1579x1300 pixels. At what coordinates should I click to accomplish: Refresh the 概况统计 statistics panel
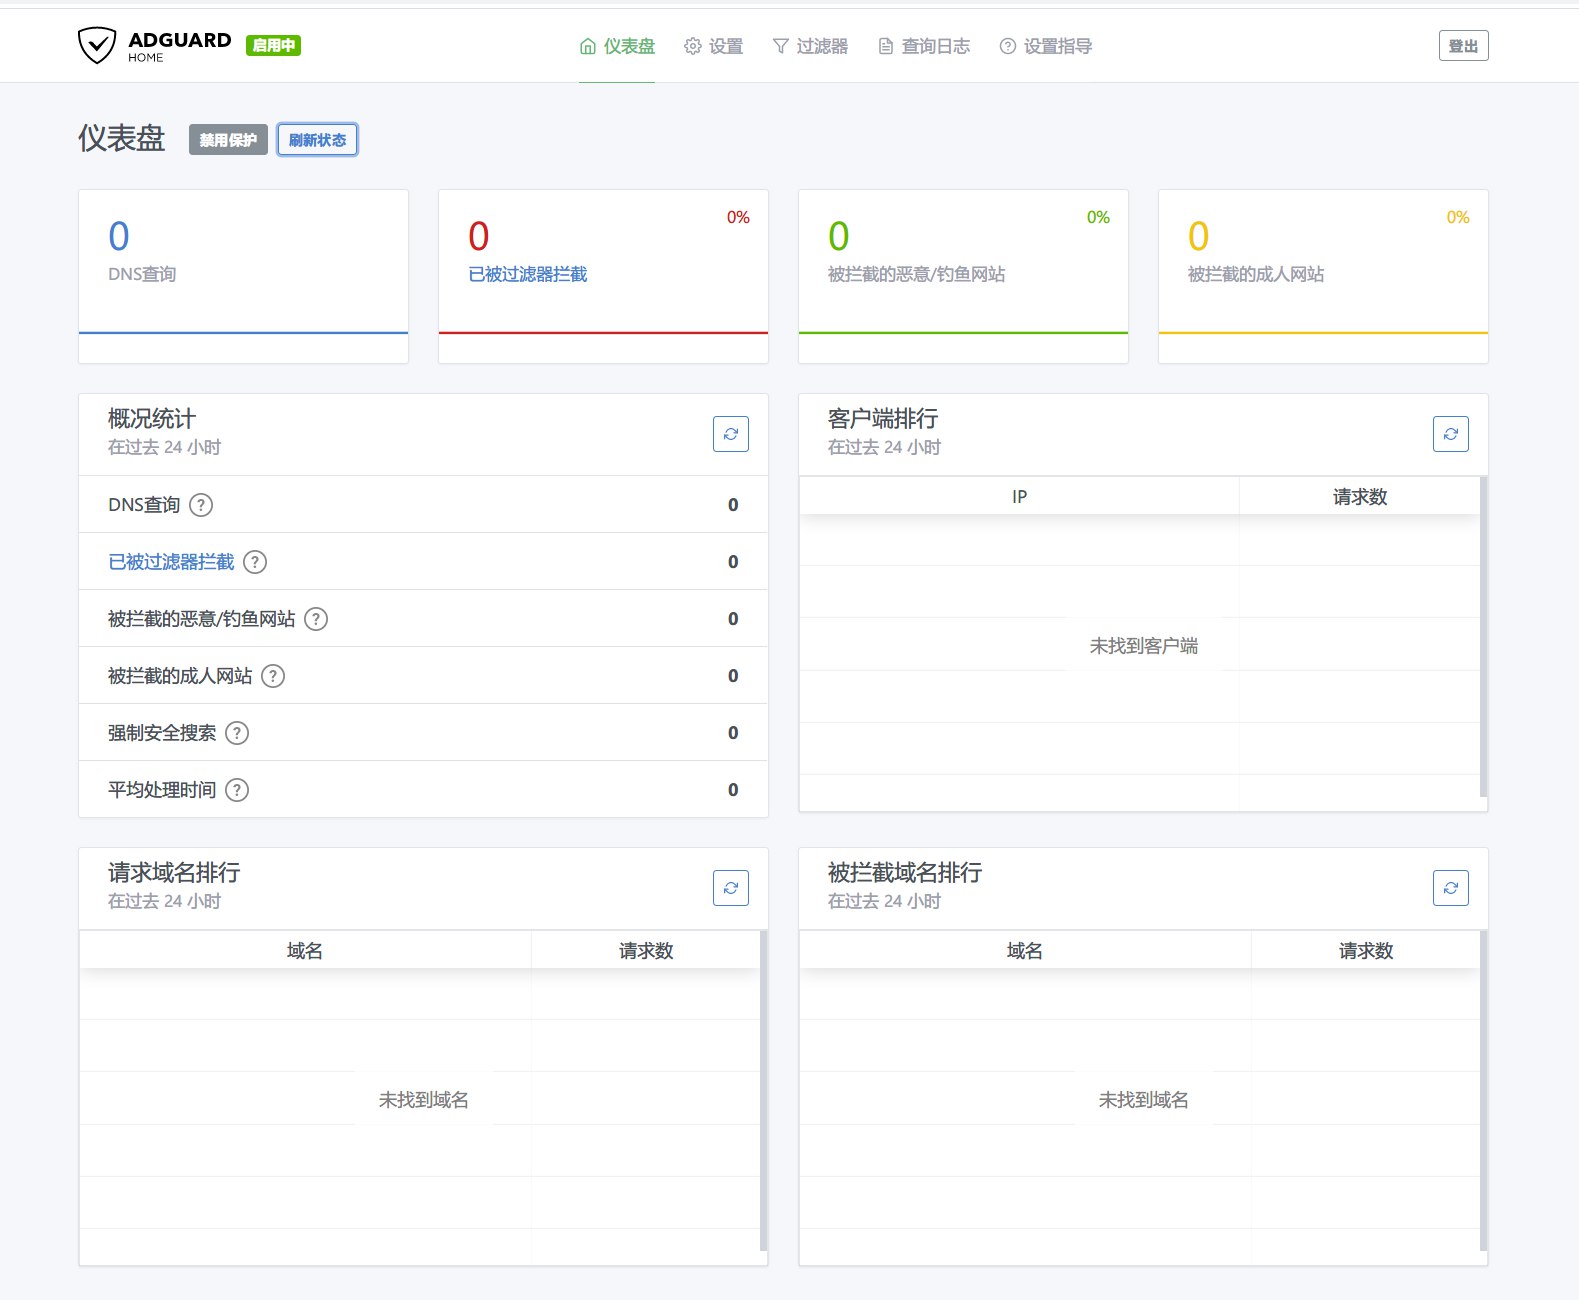730,434
